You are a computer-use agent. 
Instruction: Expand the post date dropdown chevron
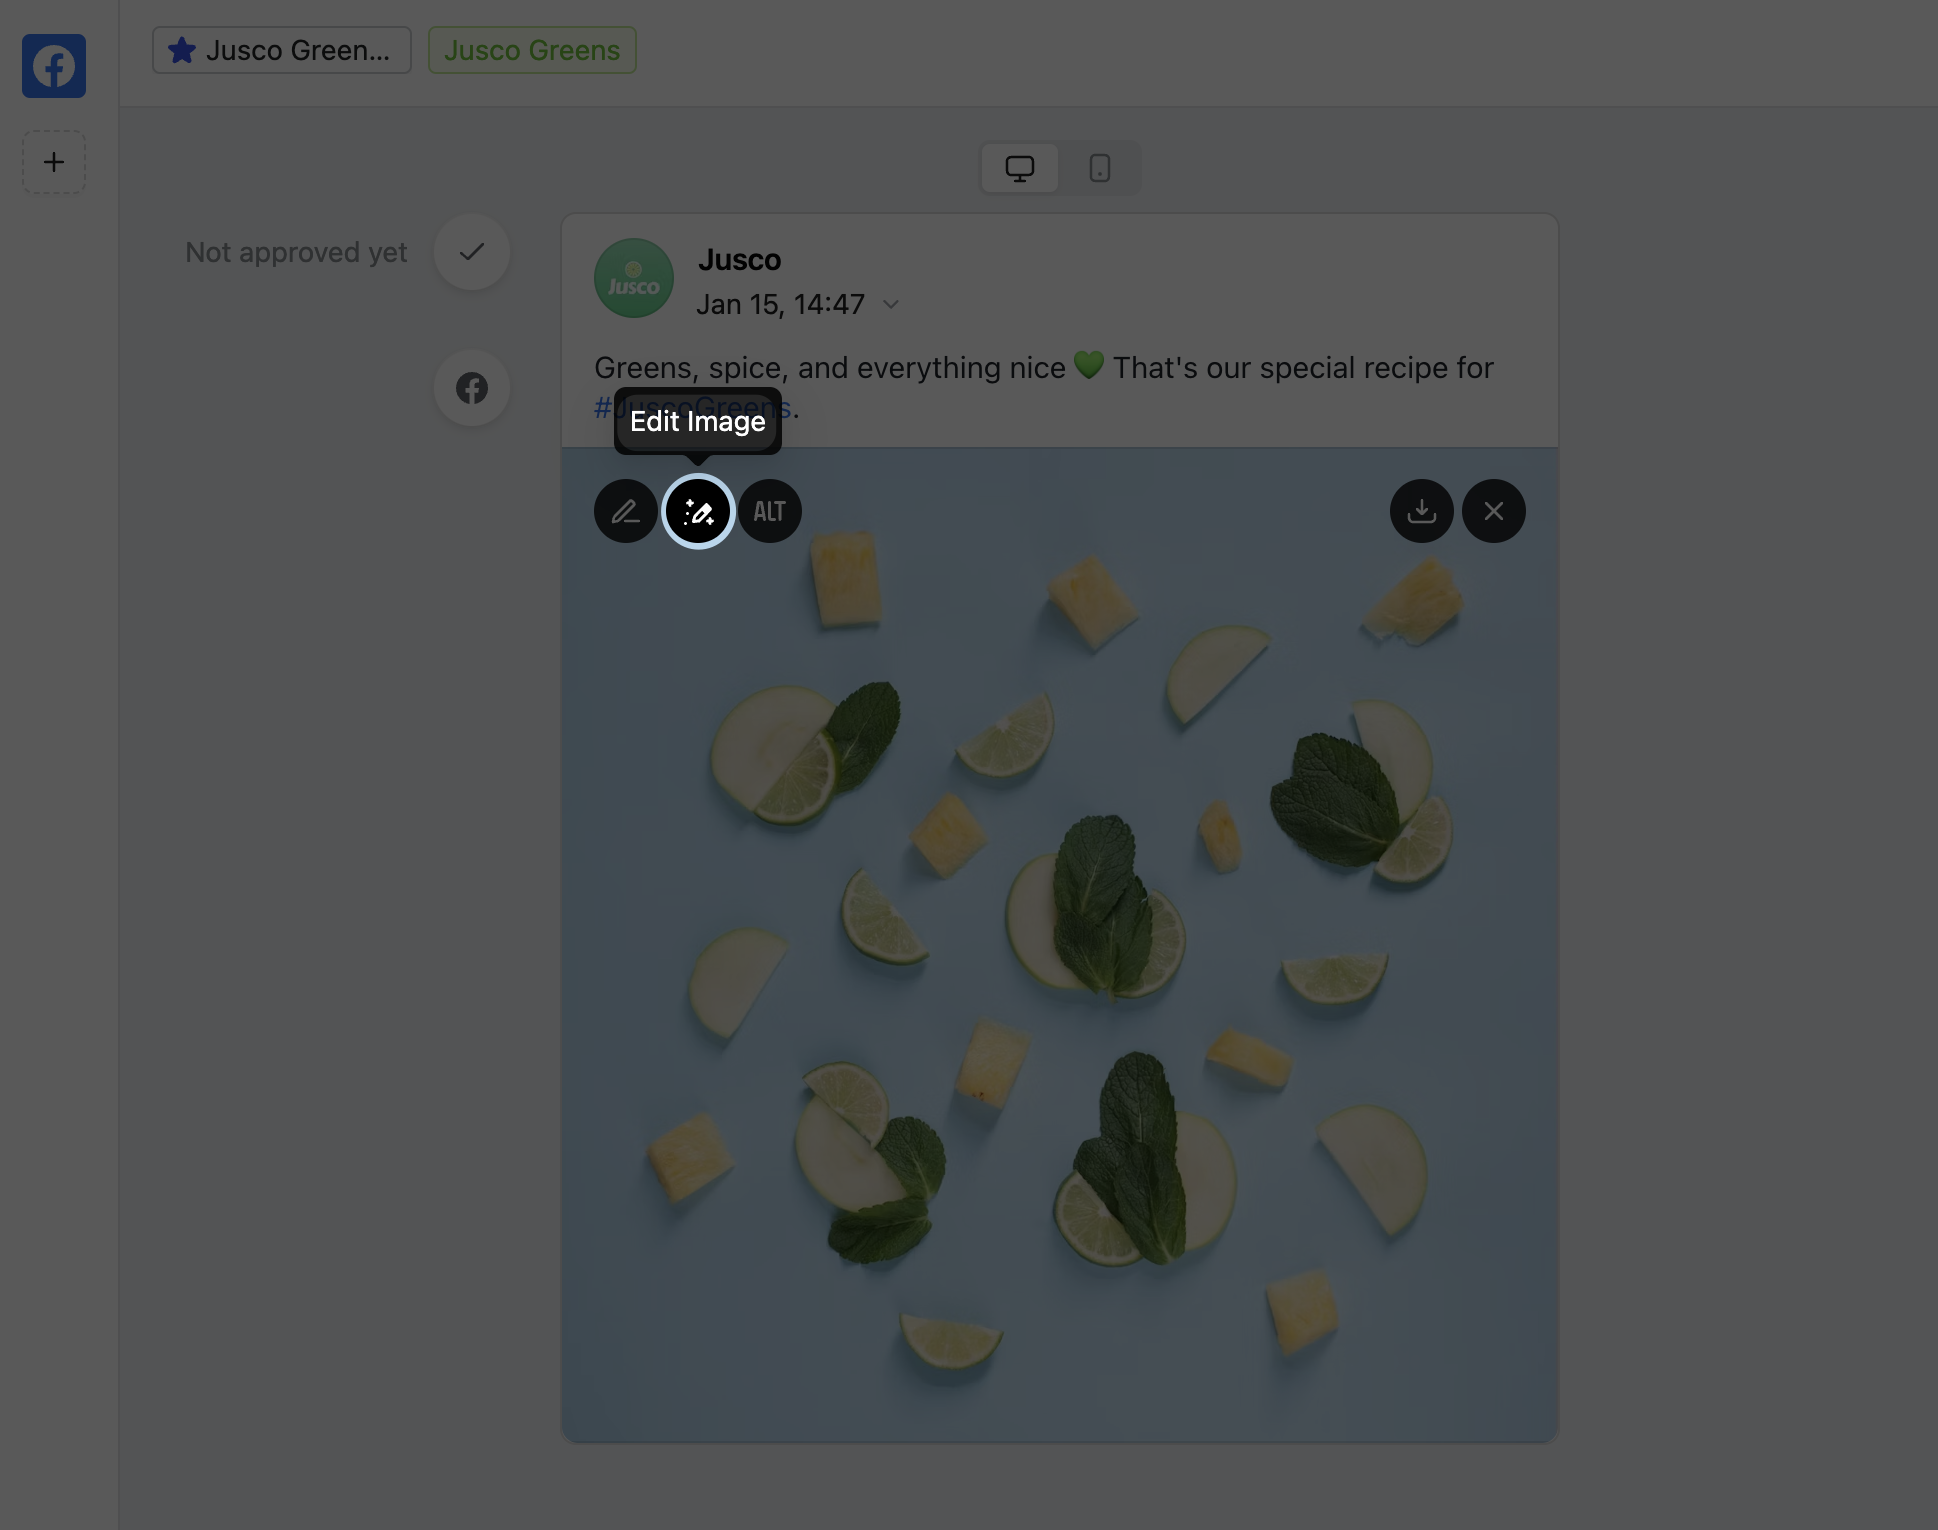pos(891,304)
